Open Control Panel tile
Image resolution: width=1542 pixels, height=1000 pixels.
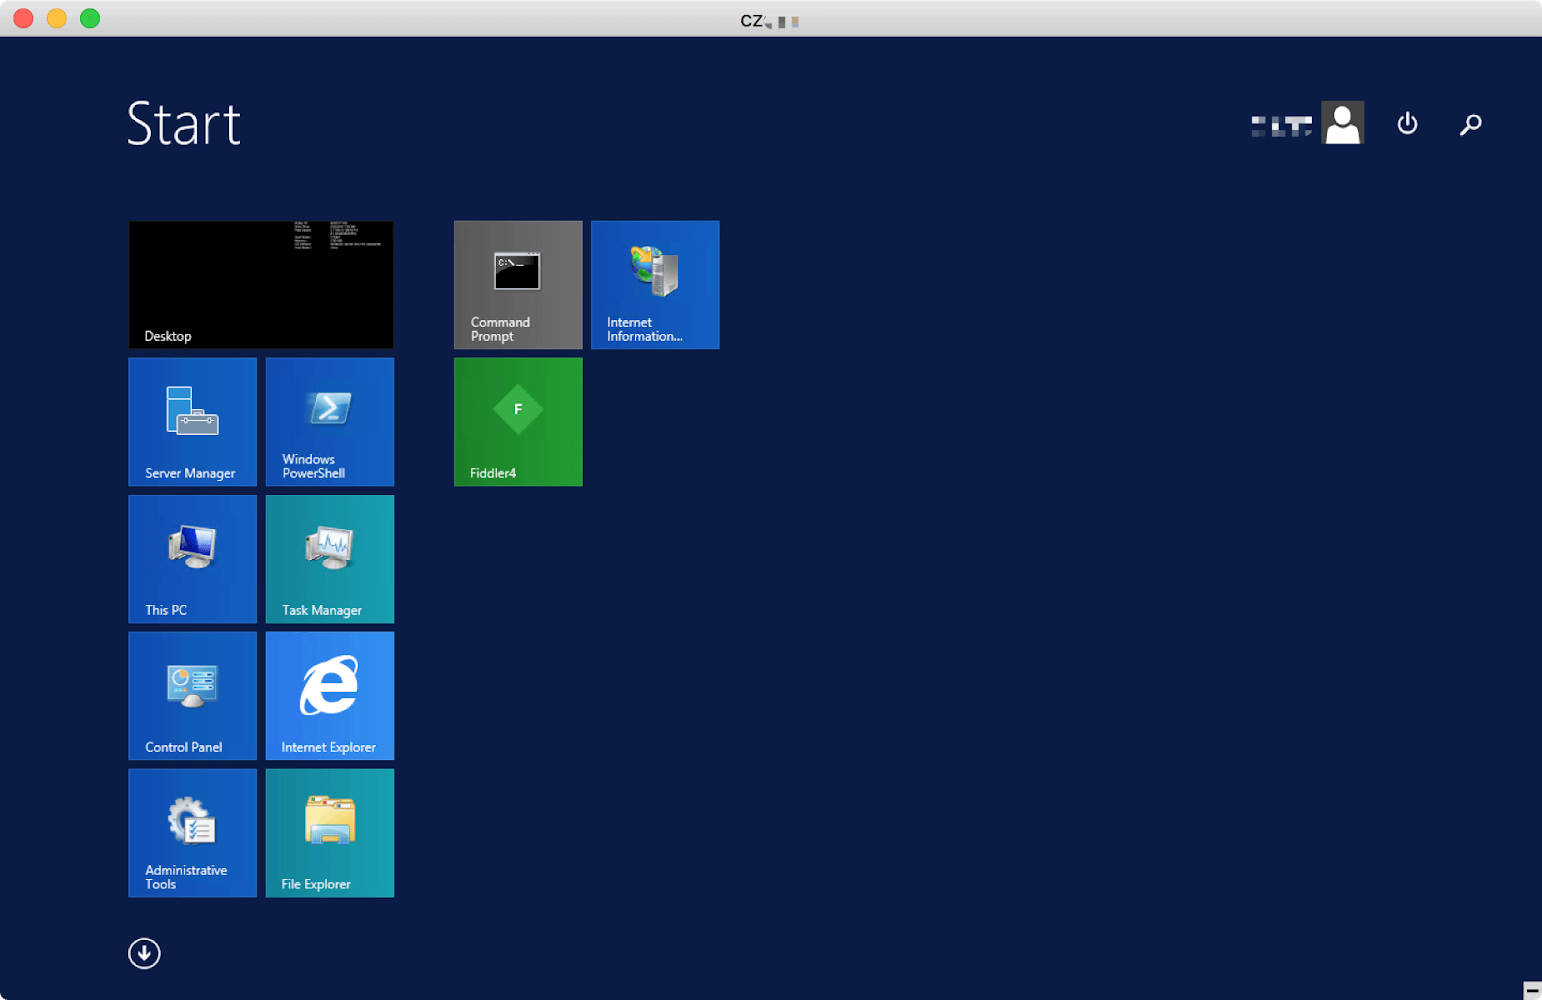click(193, 696)
